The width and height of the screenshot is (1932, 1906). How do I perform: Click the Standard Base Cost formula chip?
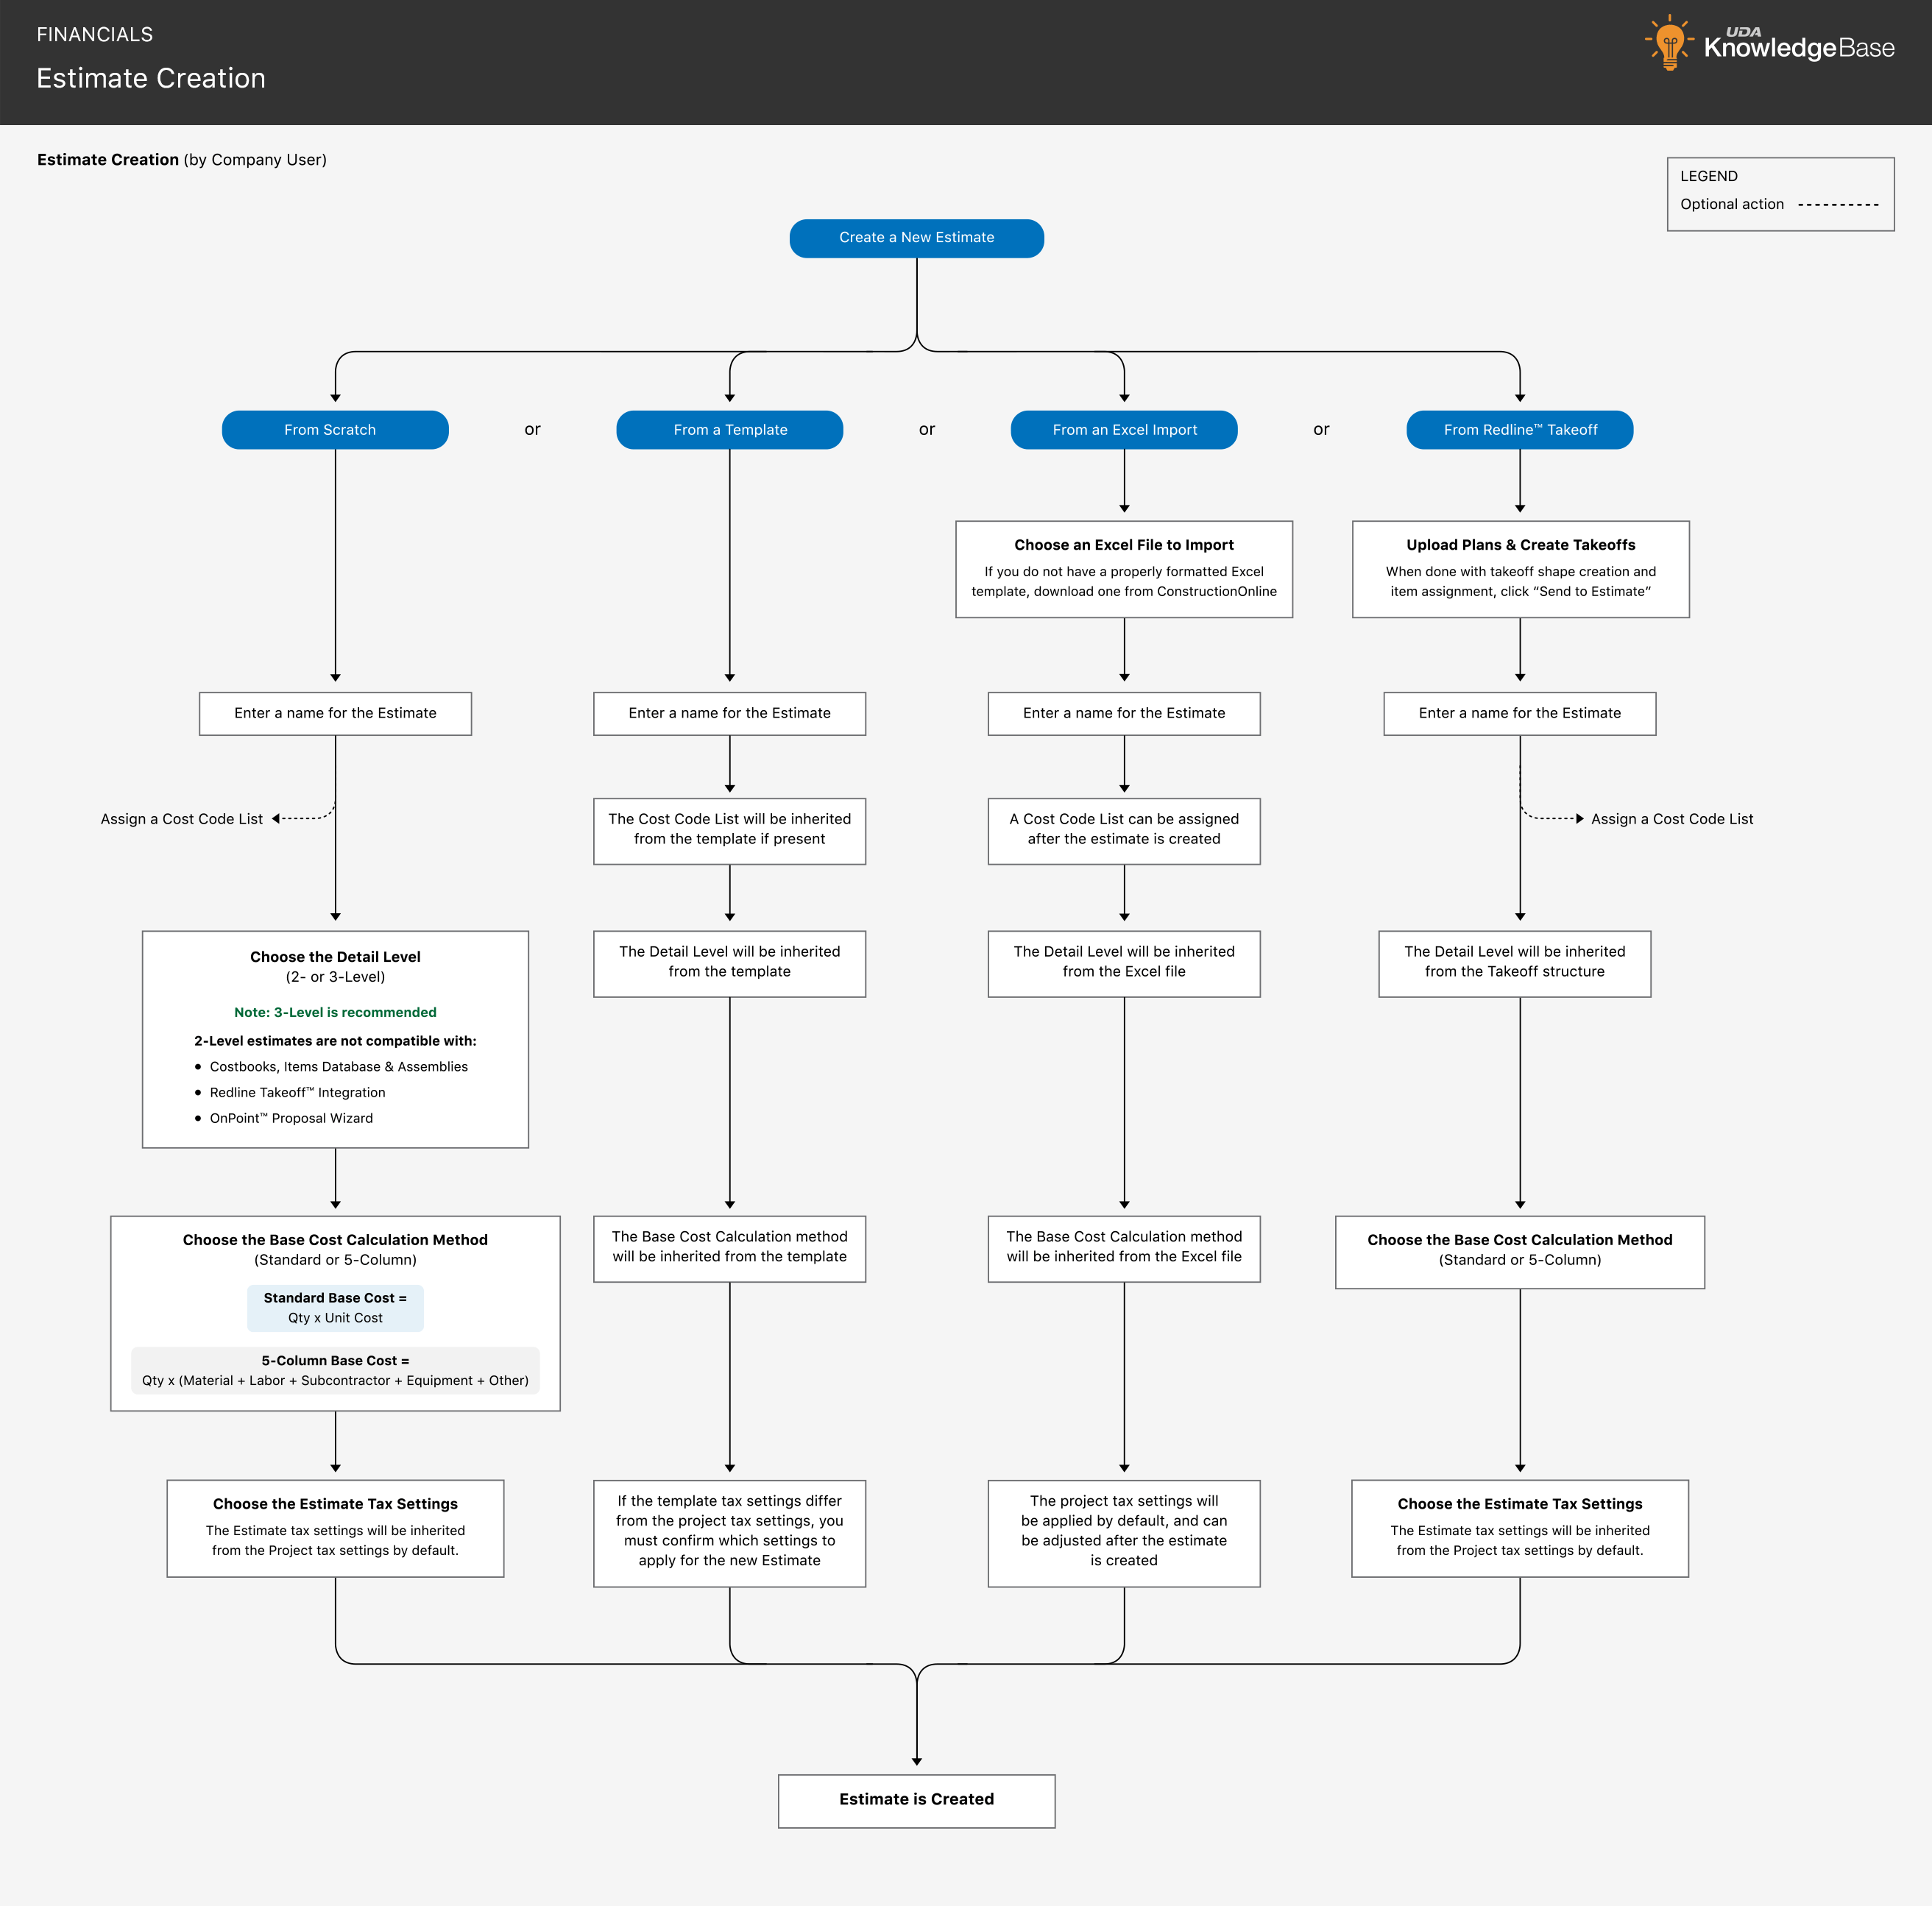335,1308
